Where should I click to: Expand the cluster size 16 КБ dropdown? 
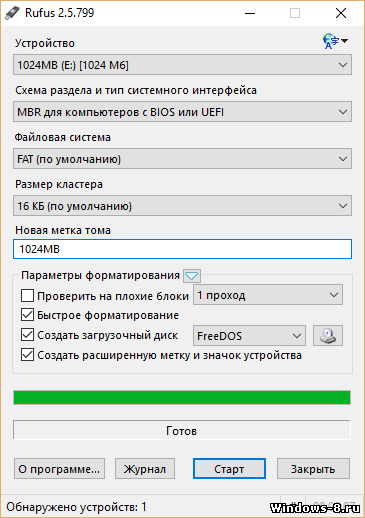(182, 206)
